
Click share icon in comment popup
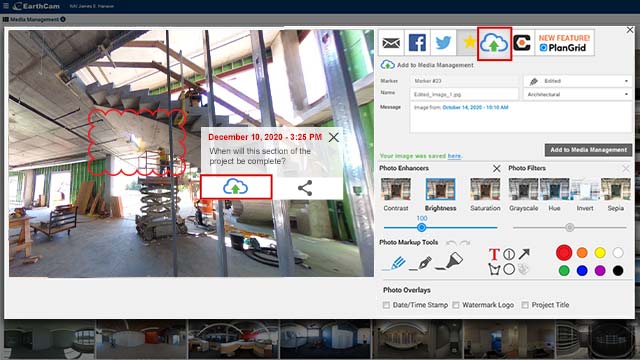point(305,188)
